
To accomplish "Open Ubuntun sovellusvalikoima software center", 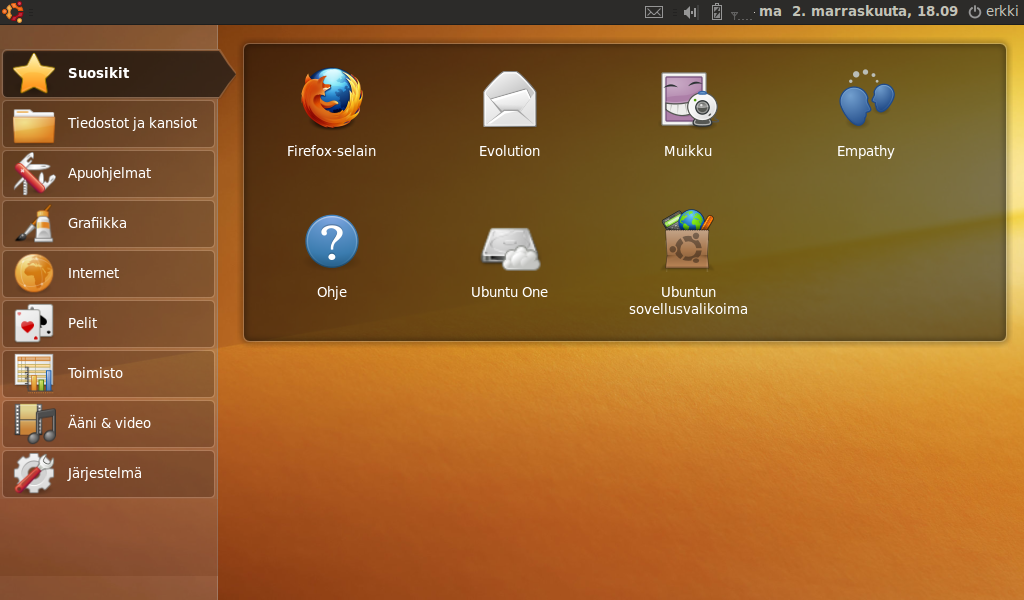I will click(x=688, y=241).
